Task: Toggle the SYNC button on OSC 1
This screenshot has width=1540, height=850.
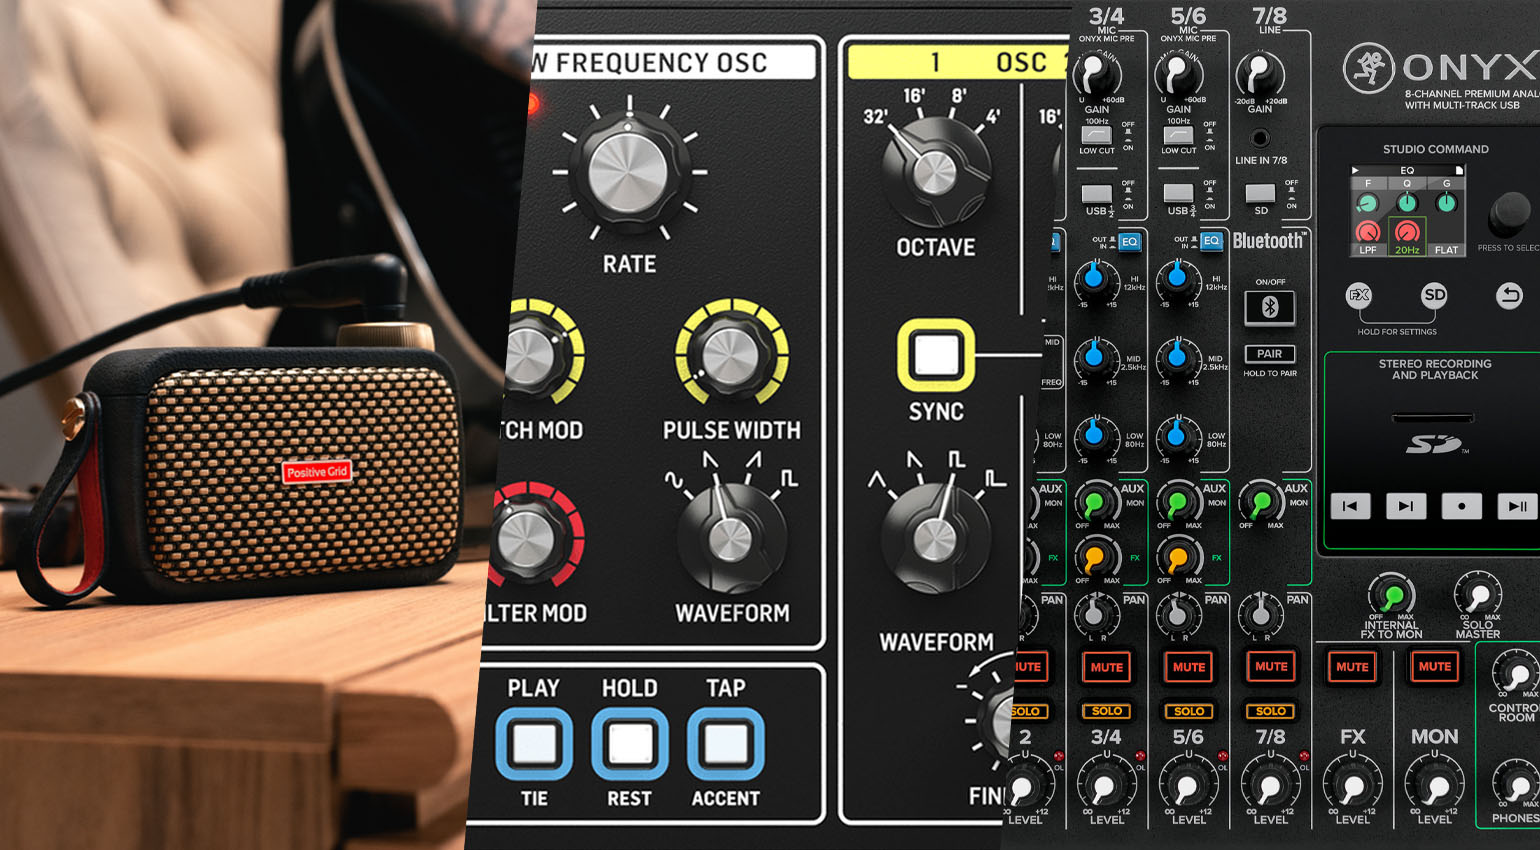Action: [x=936, y=355]
